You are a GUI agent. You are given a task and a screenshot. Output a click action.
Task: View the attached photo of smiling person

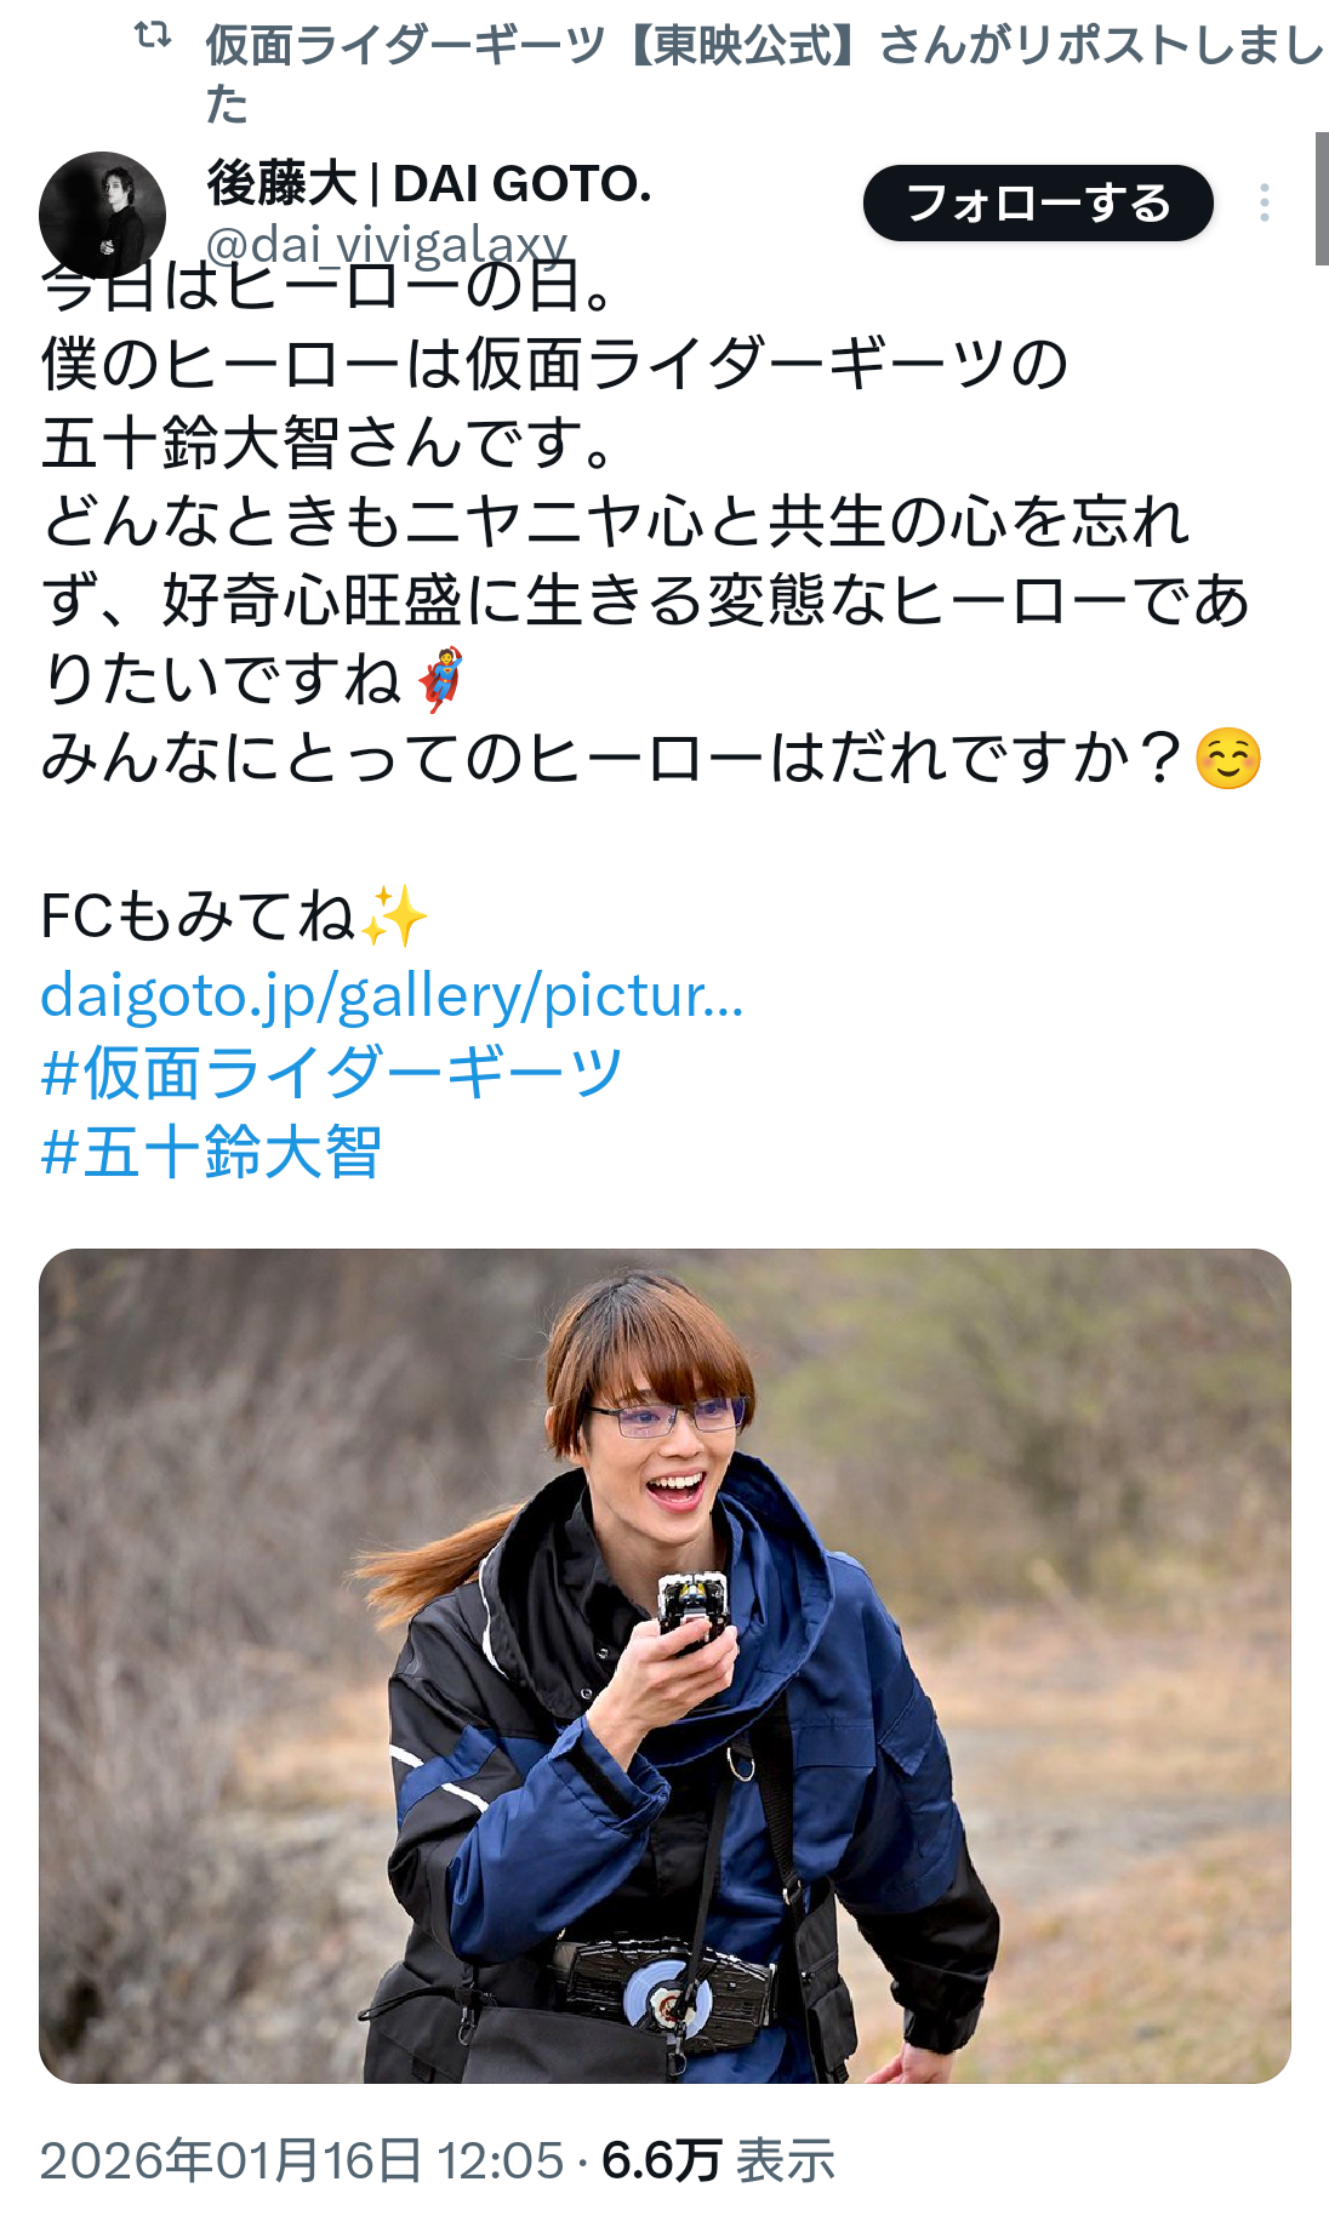(665, 1666)
